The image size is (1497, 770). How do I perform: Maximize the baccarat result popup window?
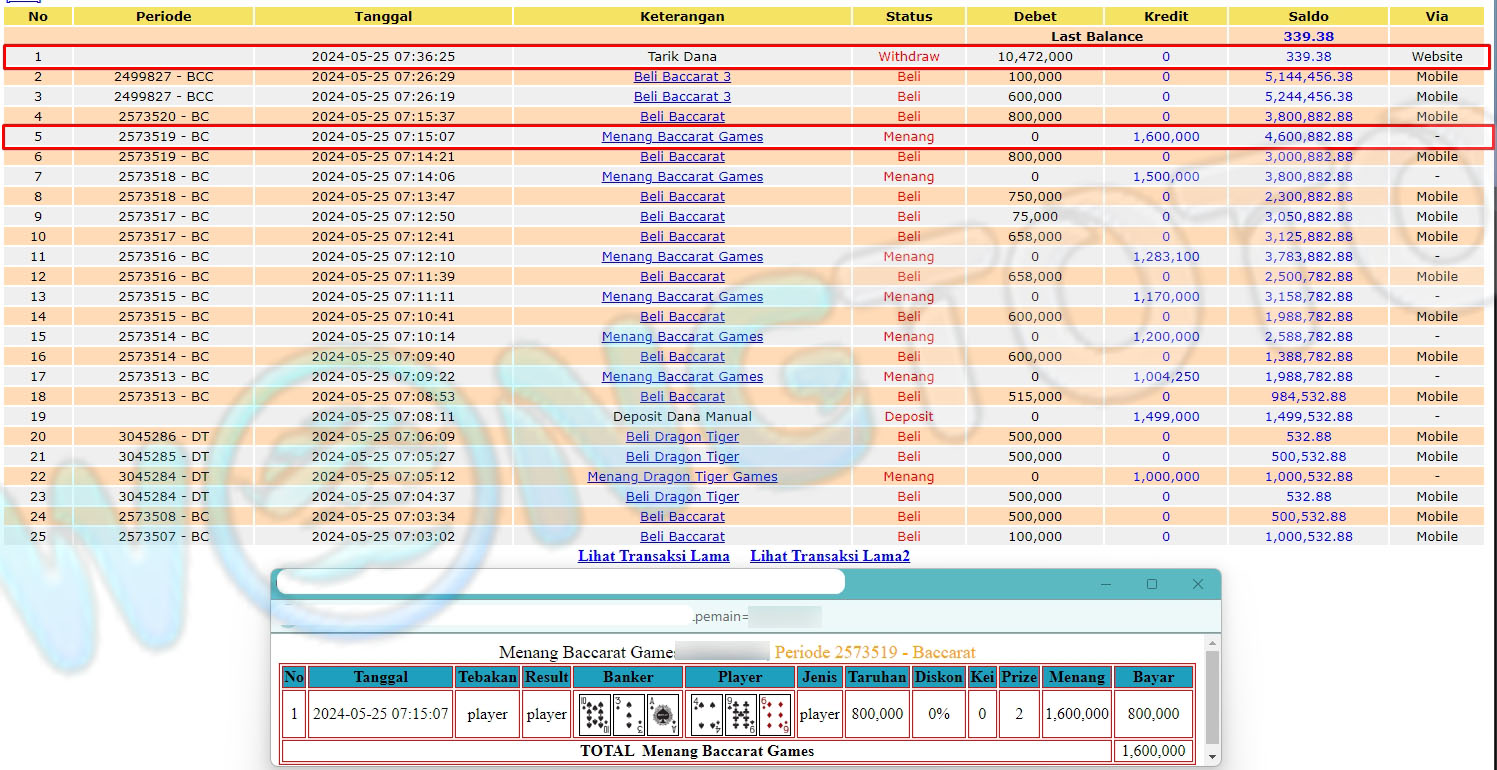(1152, 584)
